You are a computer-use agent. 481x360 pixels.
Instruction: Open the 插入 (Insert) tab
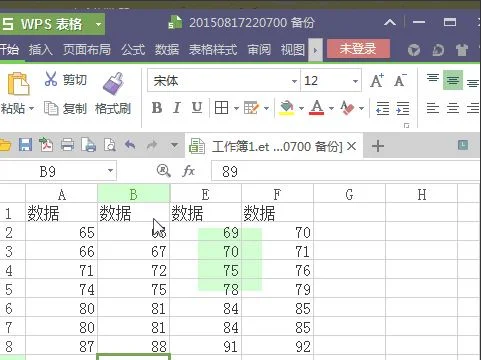pyautogui.click(x=40, y=50)
